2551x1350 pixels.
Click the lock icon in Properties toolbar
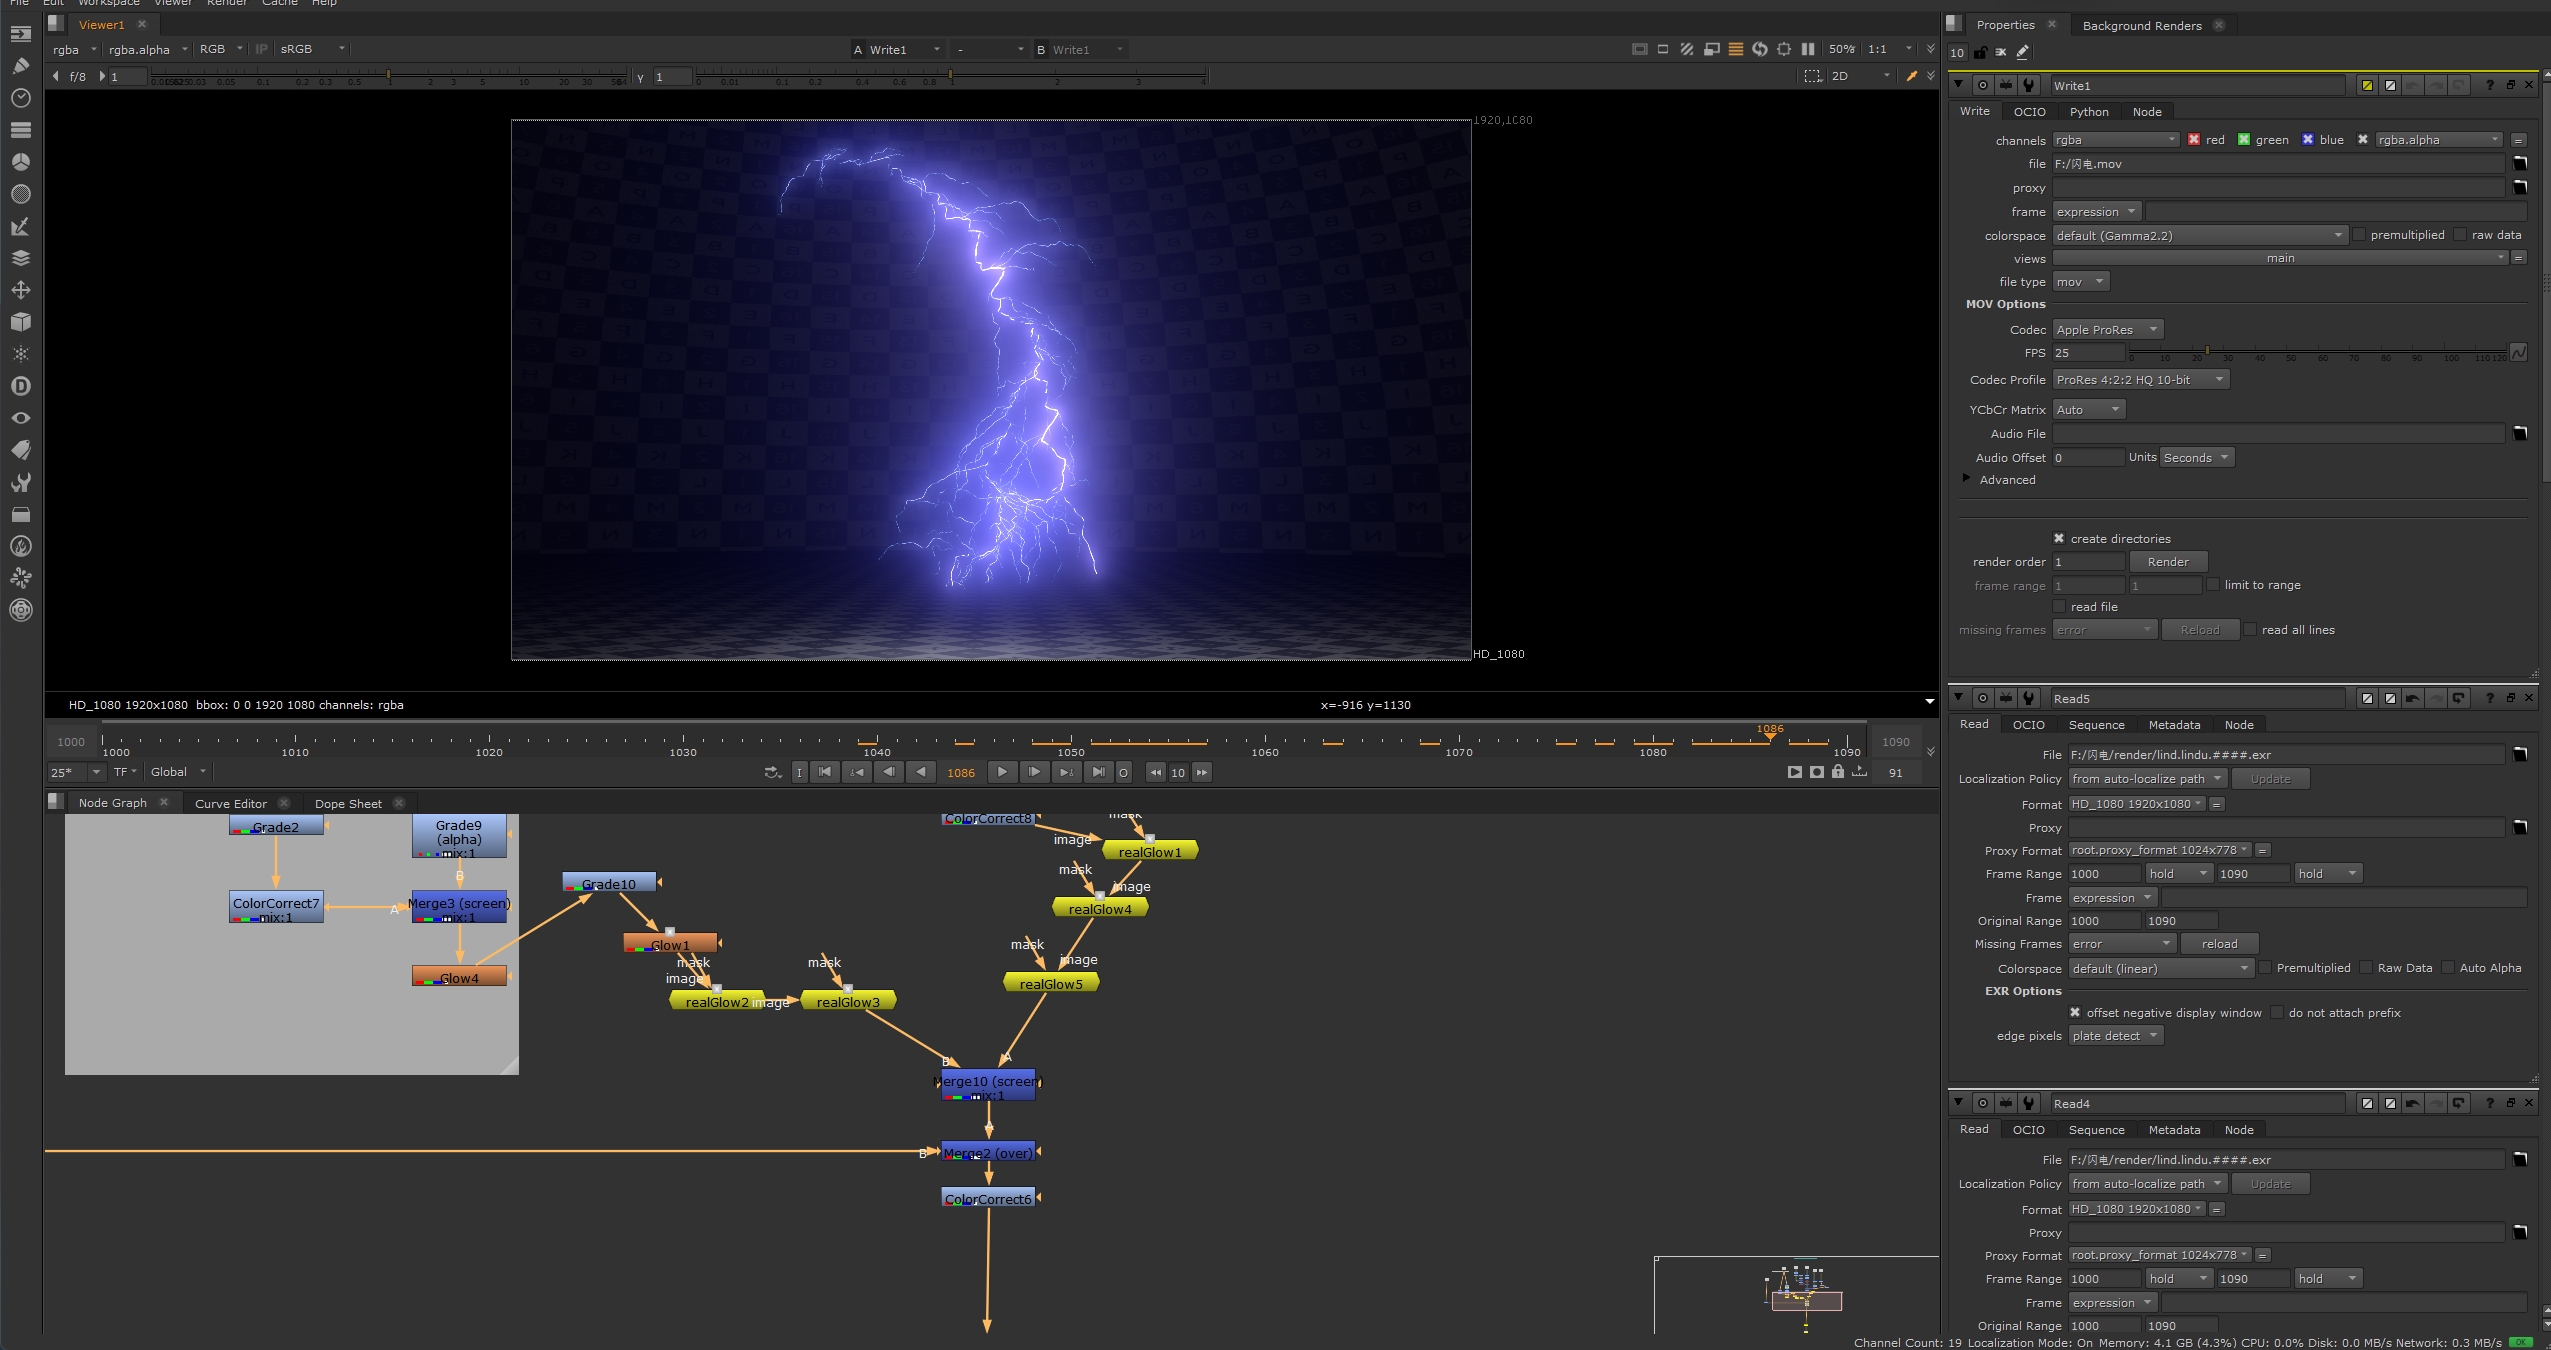coord(1980,52)
